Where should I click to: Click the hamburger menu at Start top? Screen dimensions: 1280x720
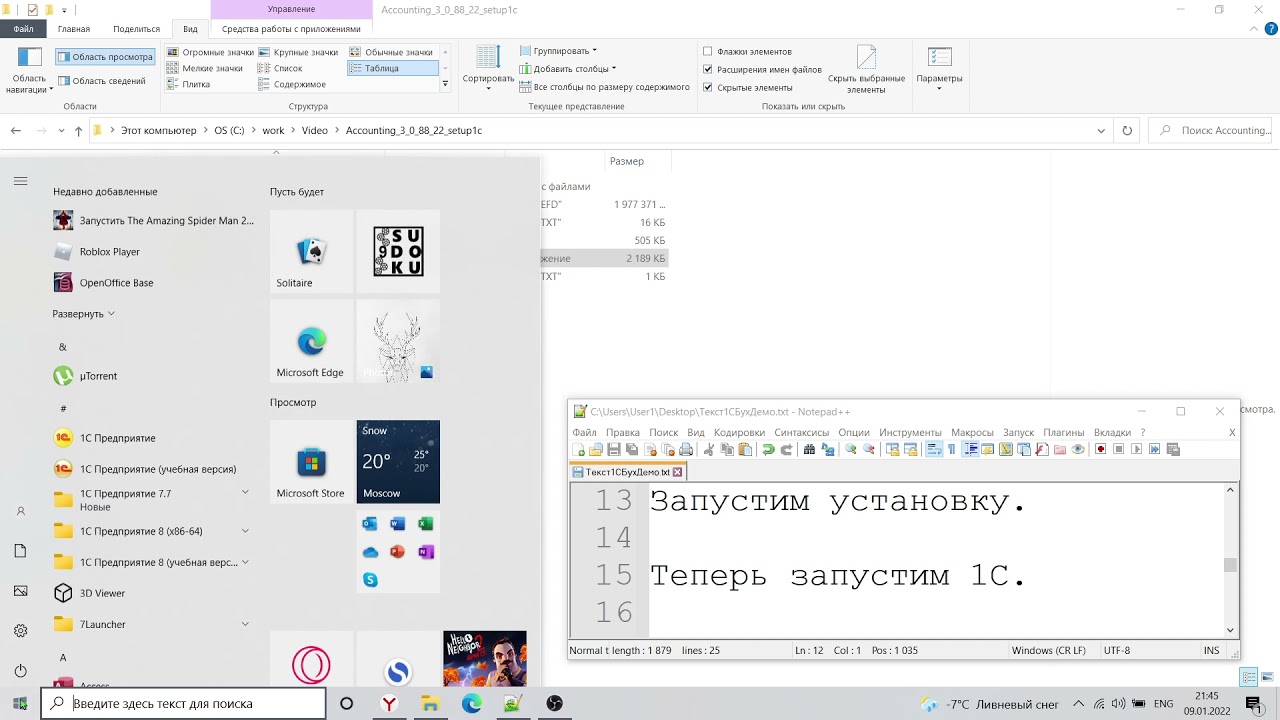pyautogui.click(x=21, y=181)
